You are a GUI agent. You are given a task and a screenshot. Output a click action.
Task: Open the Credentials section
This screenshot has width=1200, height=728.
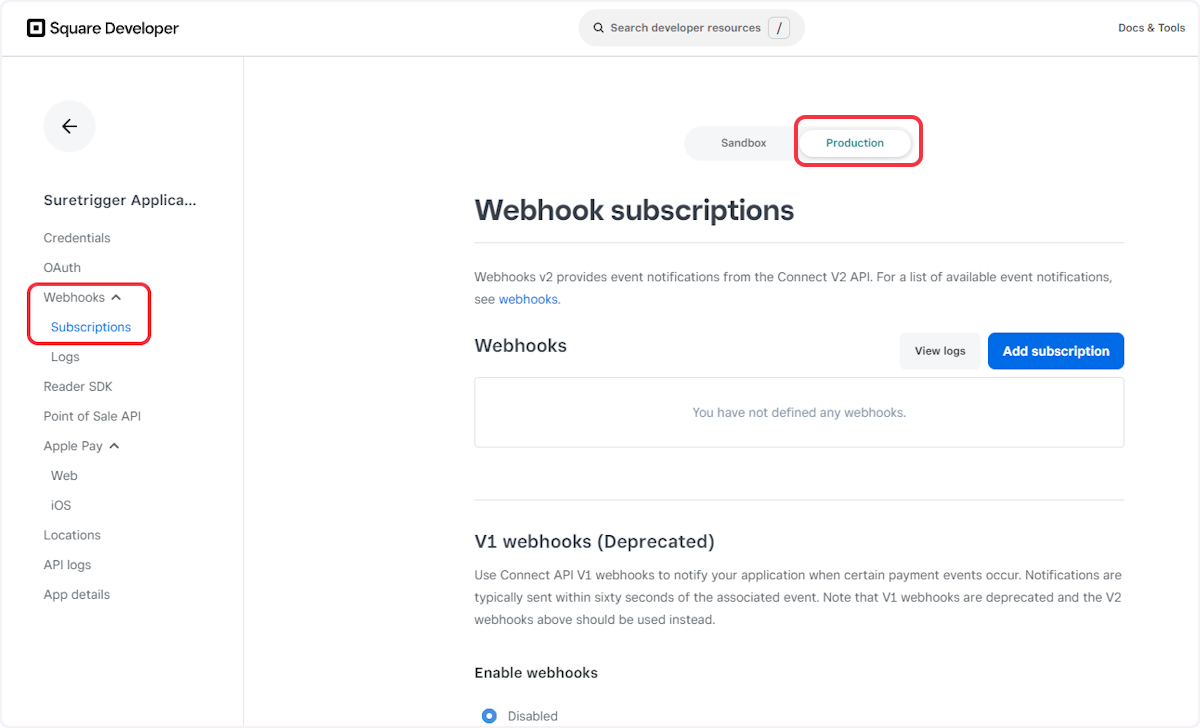point(77,237)
